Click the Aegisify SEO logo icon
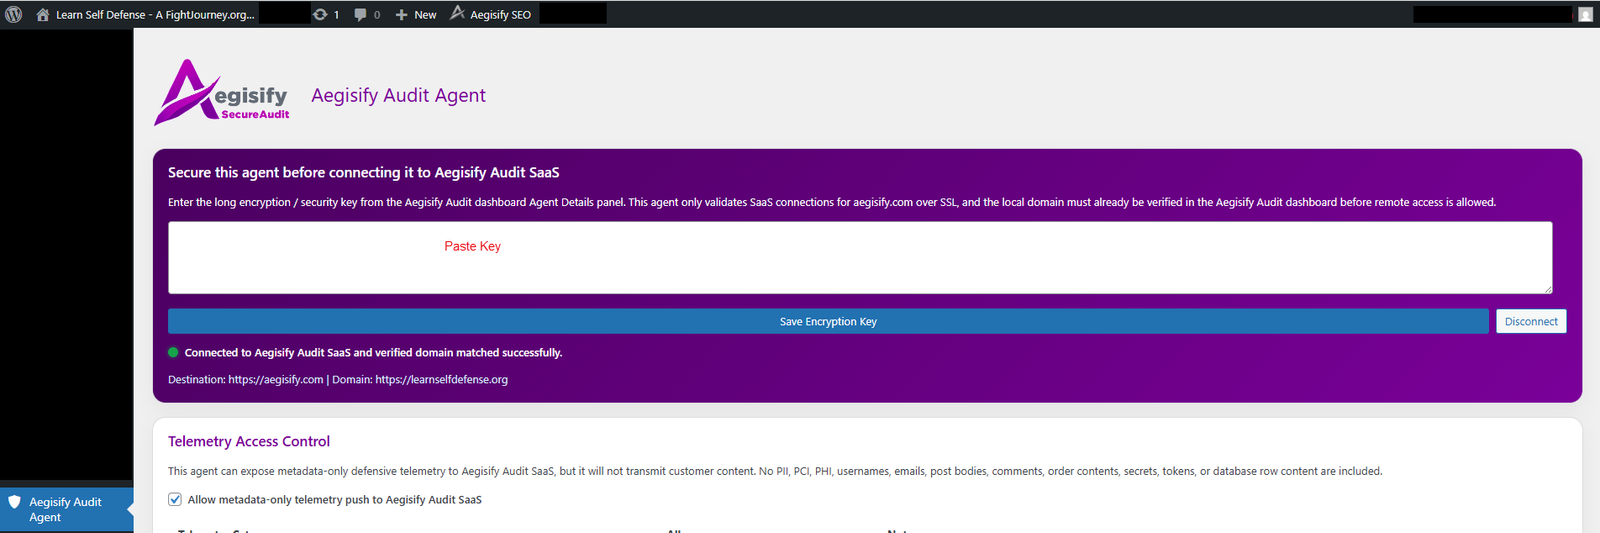This screenshot has height=533, width=1600. (458, 13)
